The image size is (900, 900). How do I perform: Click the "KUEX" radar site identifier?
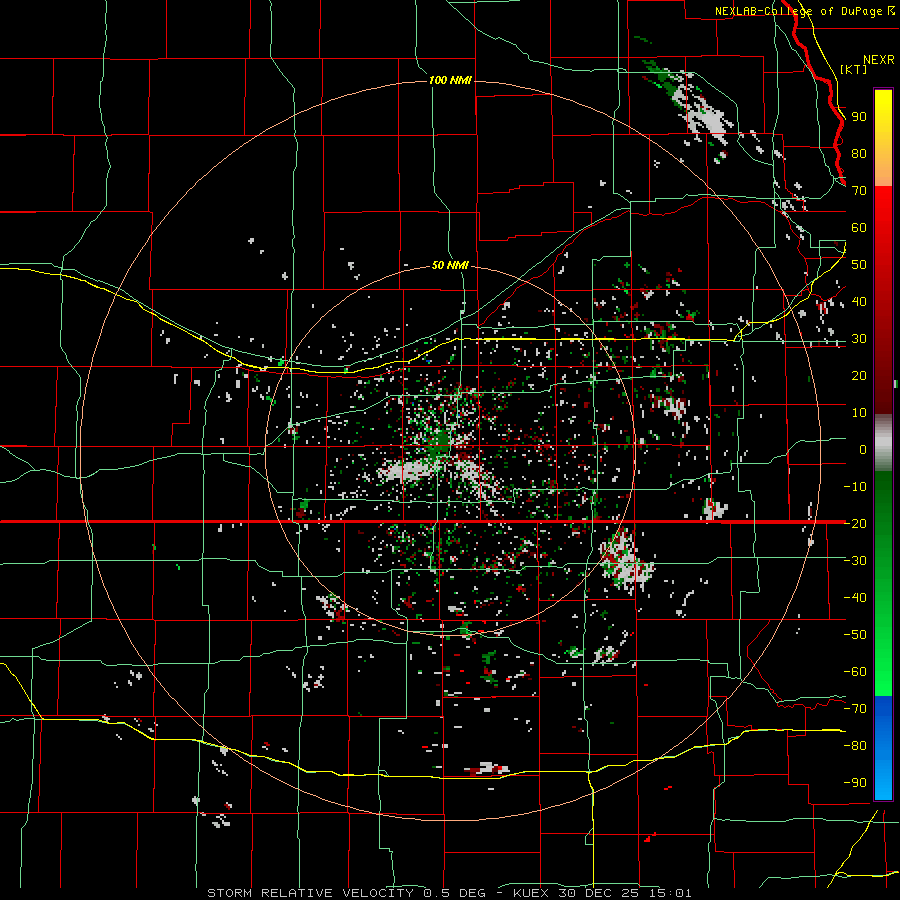point(531,893)
